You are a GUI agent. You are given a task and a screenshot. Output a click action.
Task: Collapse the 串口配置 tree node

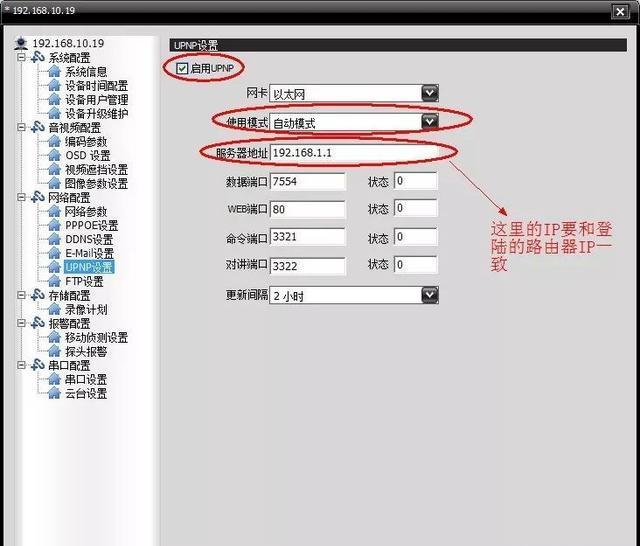tap(21, 365)
